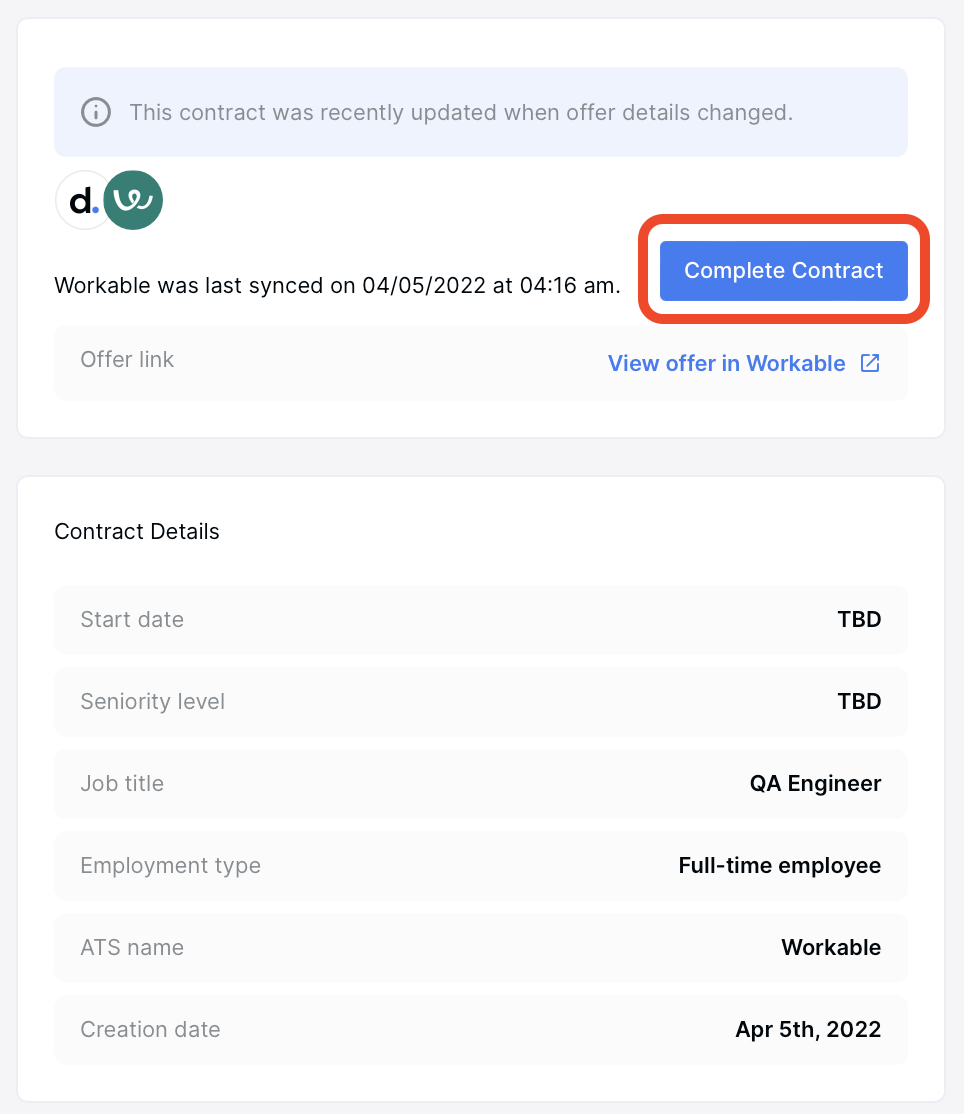Select the overlapping integration logos pair

coord(108,200)
